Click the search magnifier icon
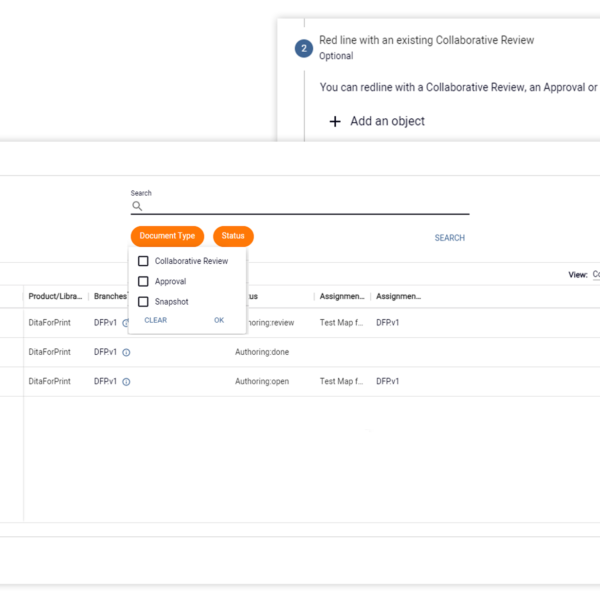Viewport: 600px width, 600px height. pos(137,206)
